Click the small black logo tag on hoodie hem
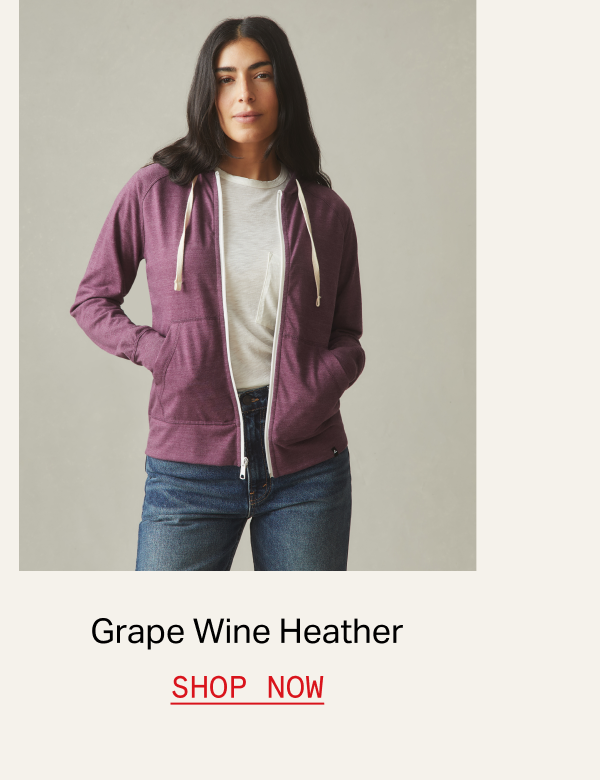Image resolution: width=600 pixels, height=780 pixels. click(334, 452)
